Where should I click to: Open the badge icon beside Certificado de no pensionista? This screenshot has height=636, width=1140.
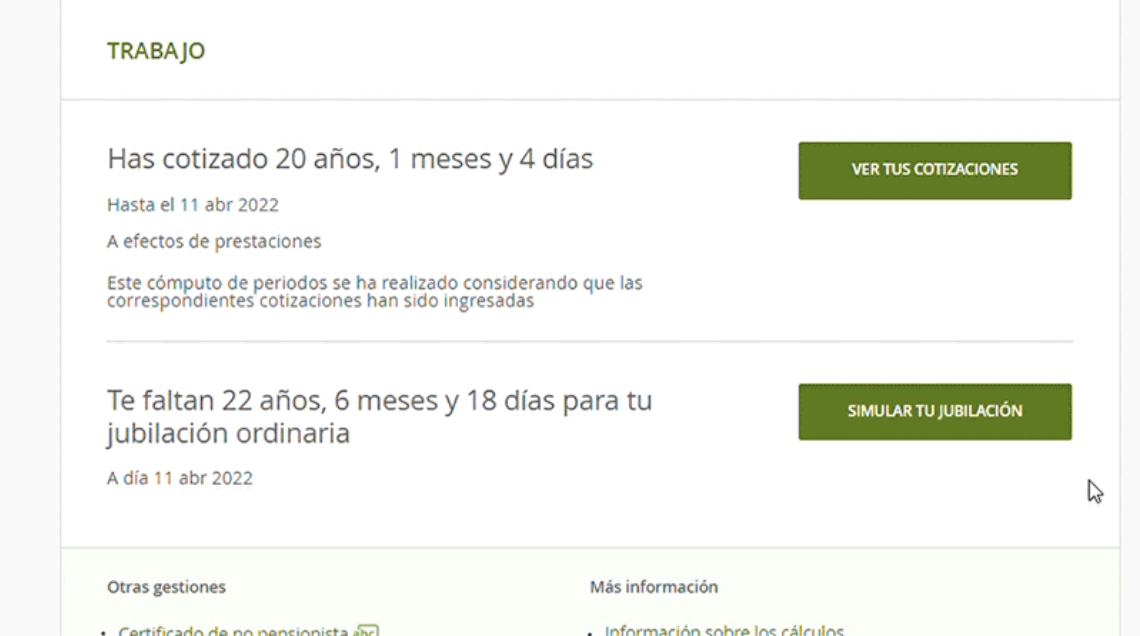tap(366, 630)
